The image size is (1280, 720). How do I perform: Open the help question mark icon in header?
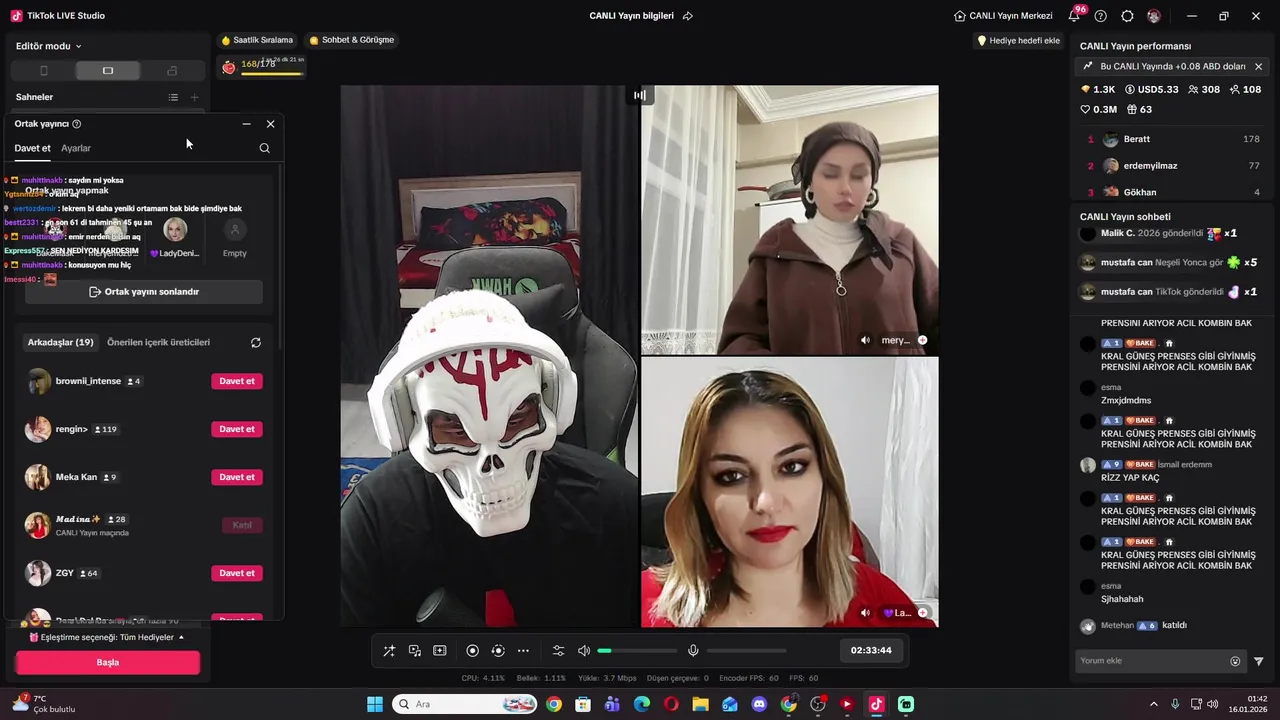[1101, 16]
